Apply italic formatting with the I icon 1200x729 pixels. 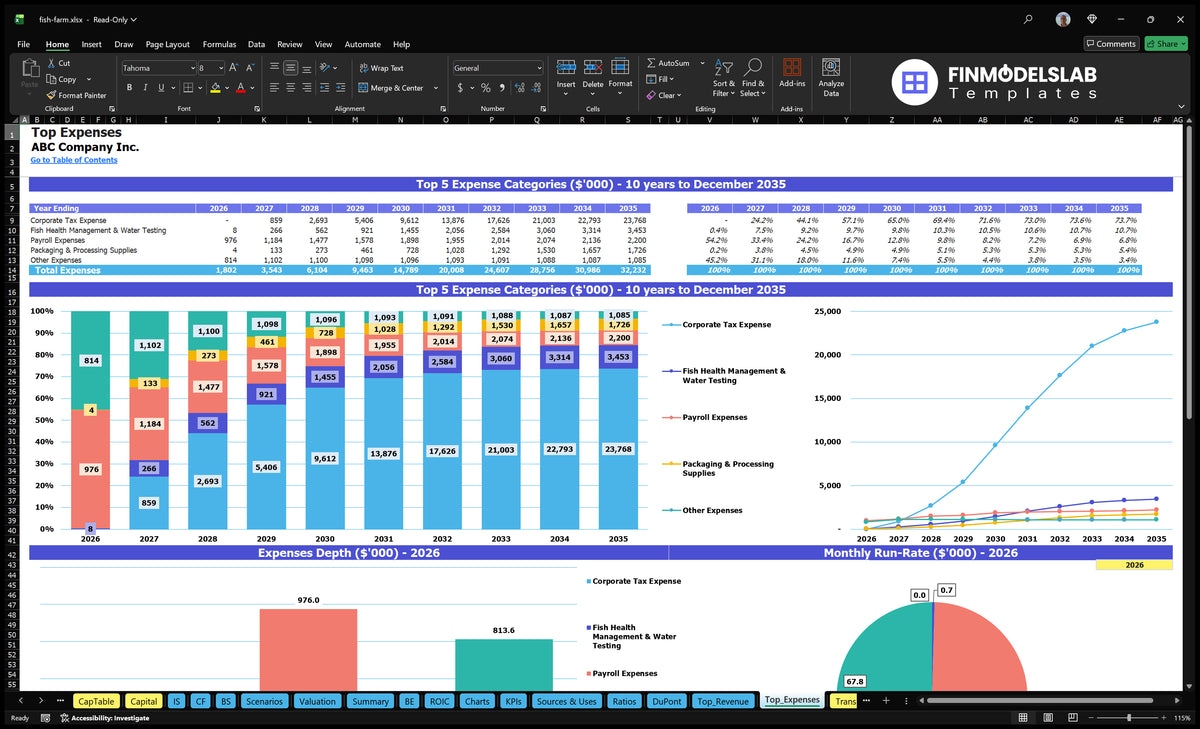[x=145, y=88]
